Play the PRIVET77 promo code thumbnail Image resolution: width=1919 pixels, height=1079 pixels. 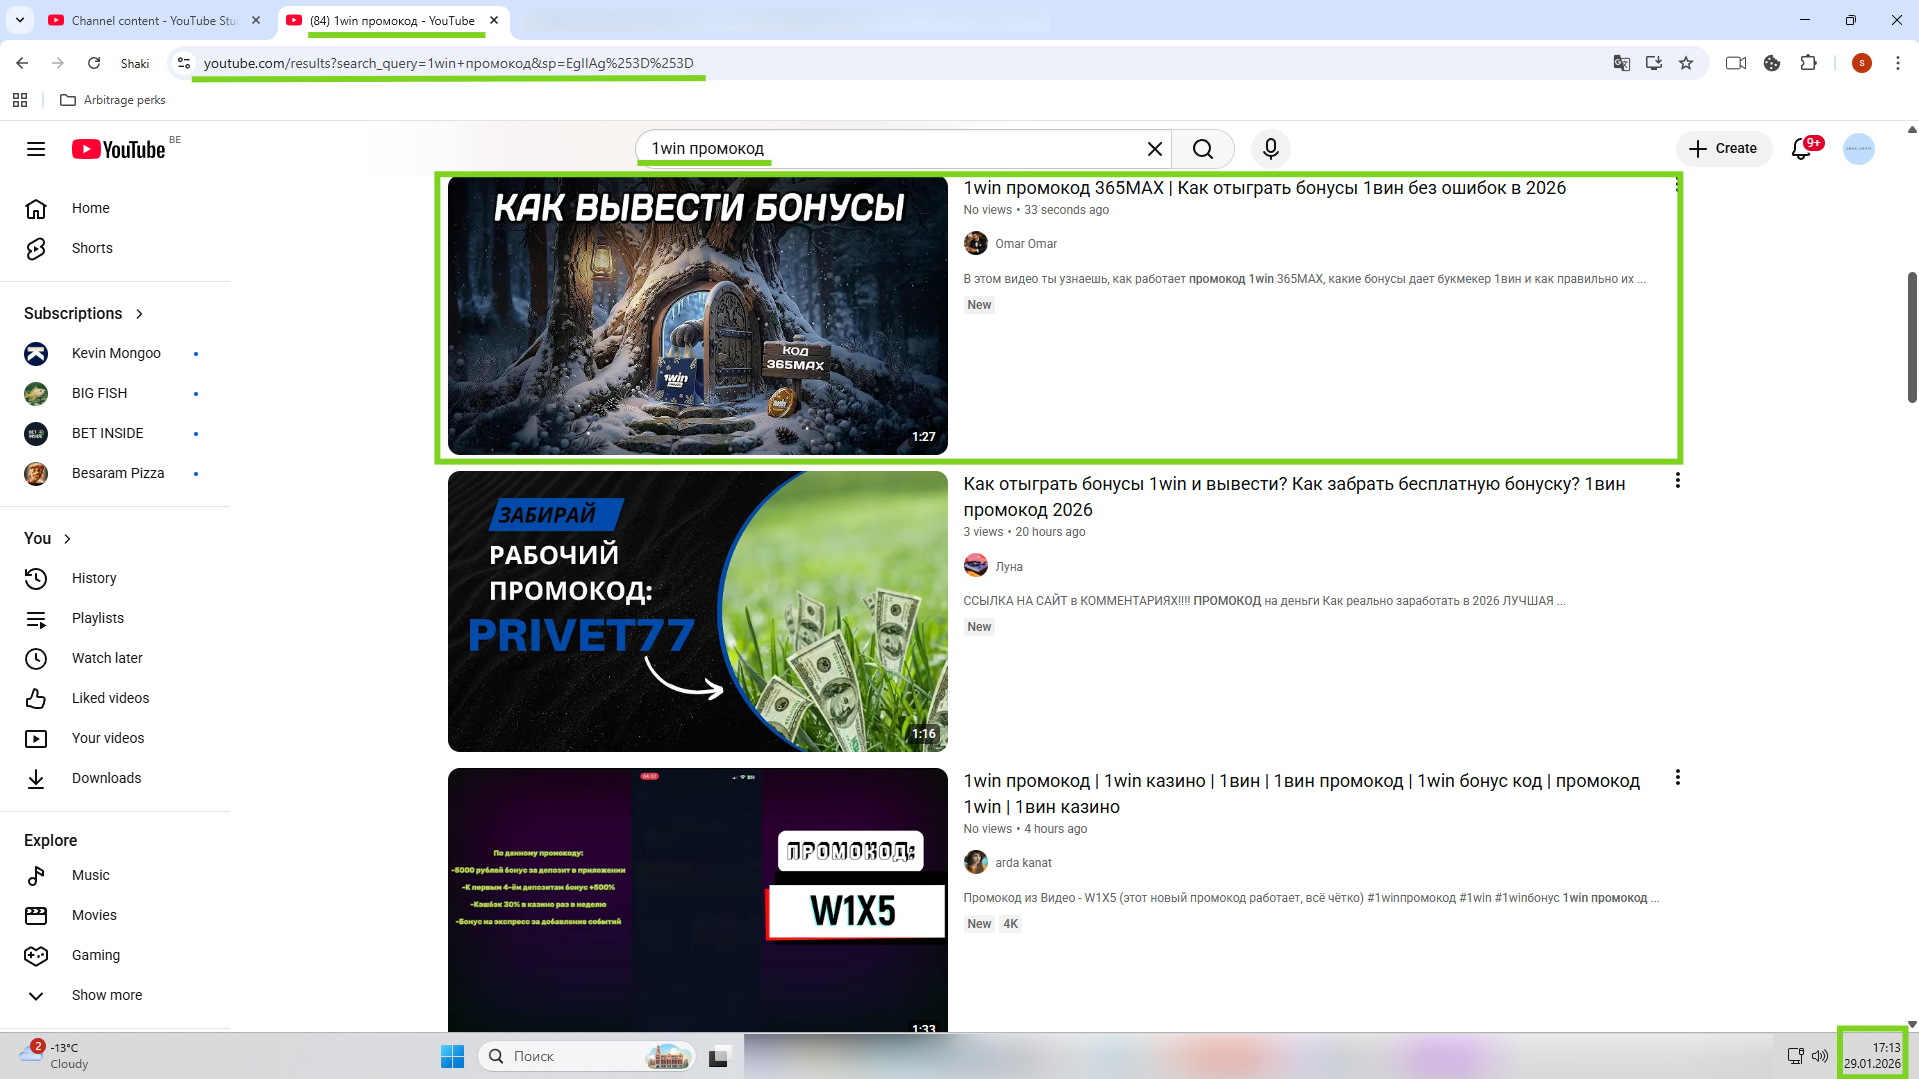click(697, 611)
